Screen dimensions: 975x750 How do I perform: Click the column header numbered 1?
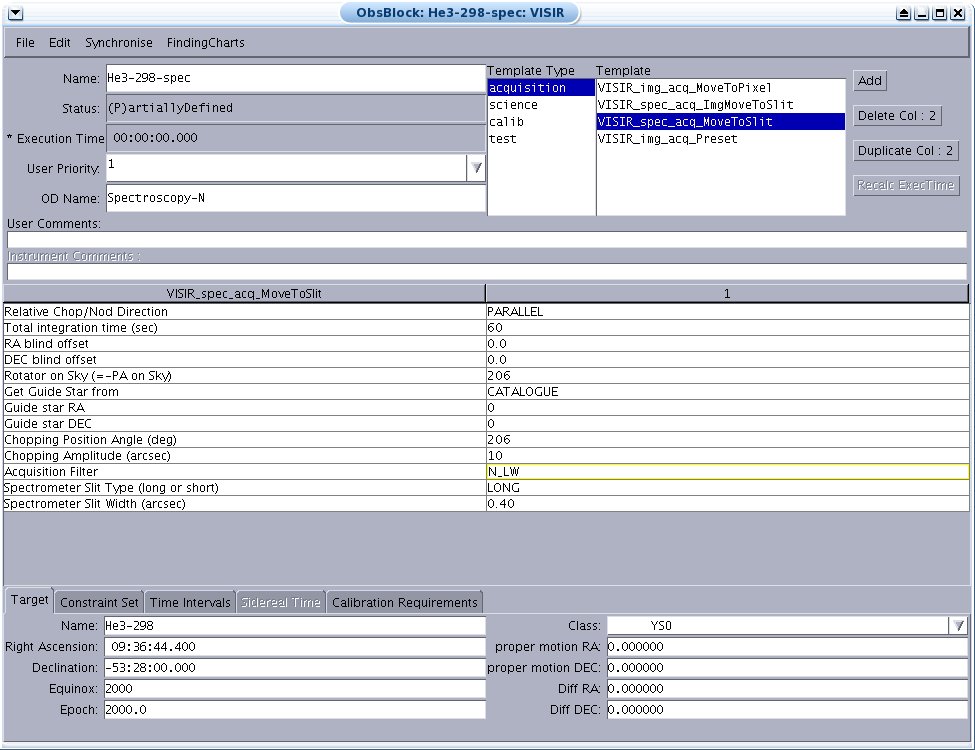point(727,294)
